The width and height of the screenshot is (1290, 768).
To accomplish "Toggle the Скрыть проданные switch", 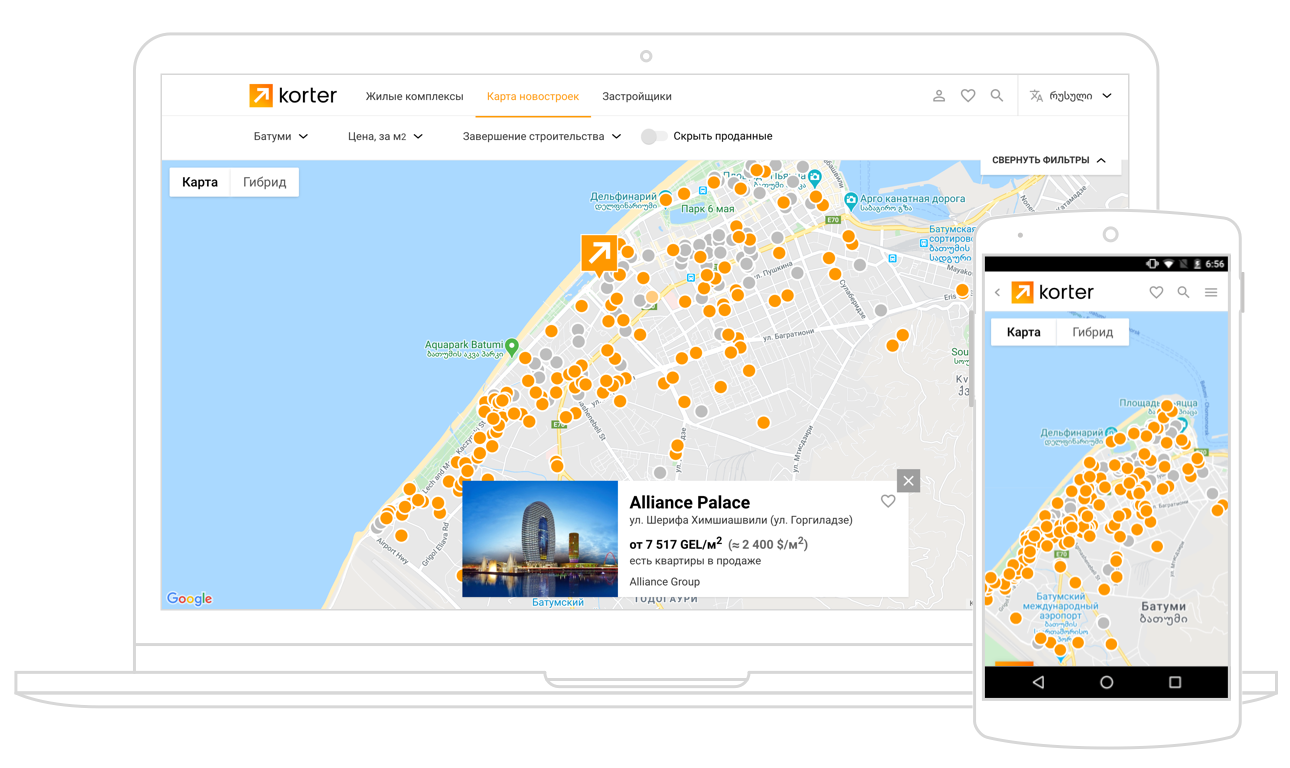I will (x=654, y=136).
